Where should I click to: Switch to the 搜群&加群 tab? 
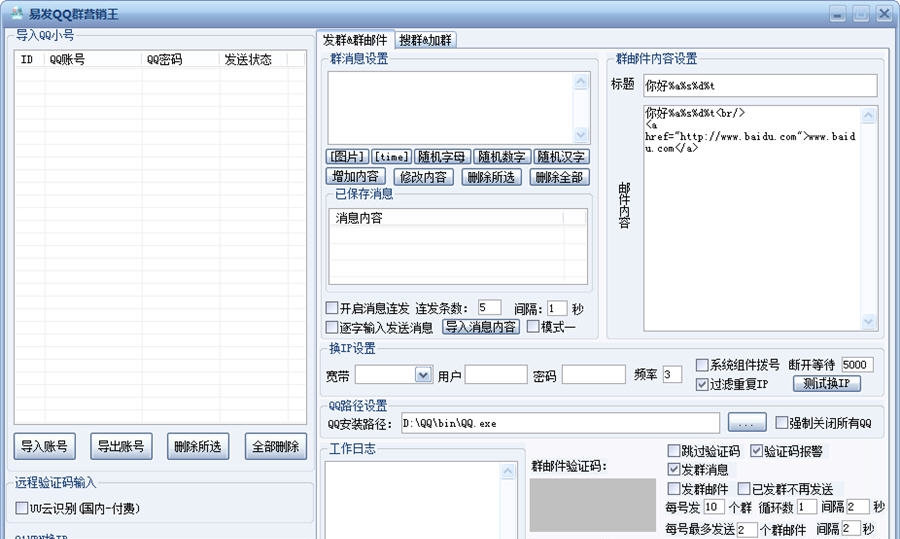click(x=425, y=40)
